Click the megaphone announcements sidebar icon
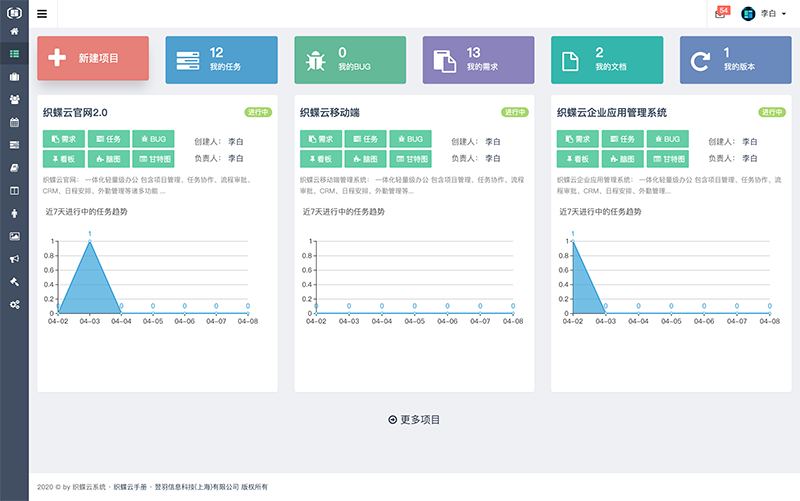Viewport: 800px width, 501px height. click(x=14, y=258)
